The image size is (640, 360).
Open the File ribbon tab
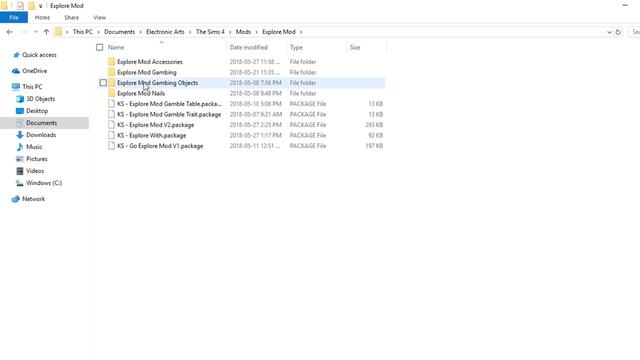14,18
